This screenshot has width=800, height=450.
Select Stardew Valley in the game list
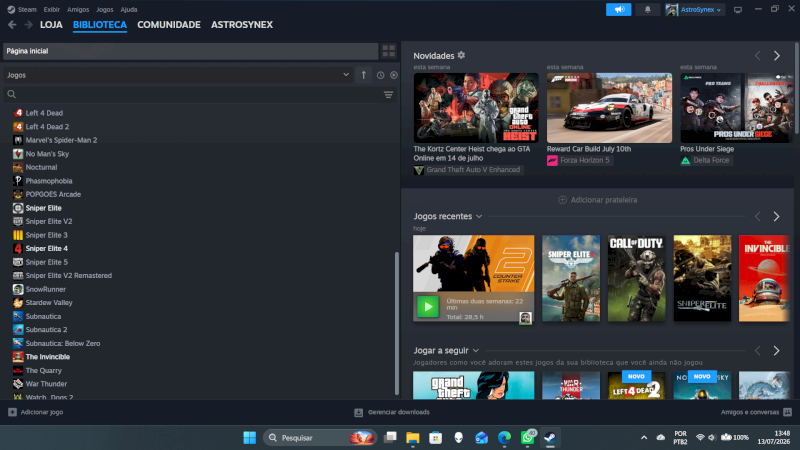click(x=49, y=303)
